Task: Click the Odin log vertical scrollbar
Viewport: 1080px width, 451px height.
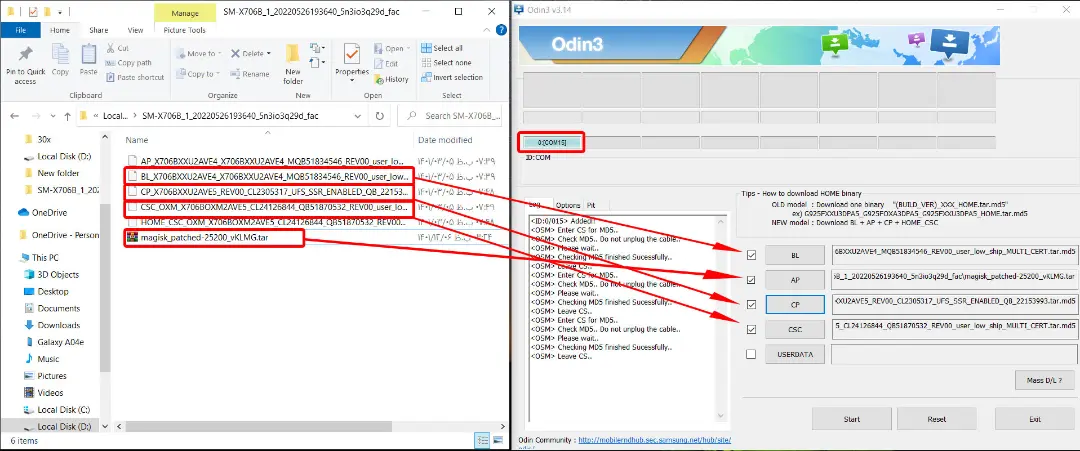Action: point(721,317)
